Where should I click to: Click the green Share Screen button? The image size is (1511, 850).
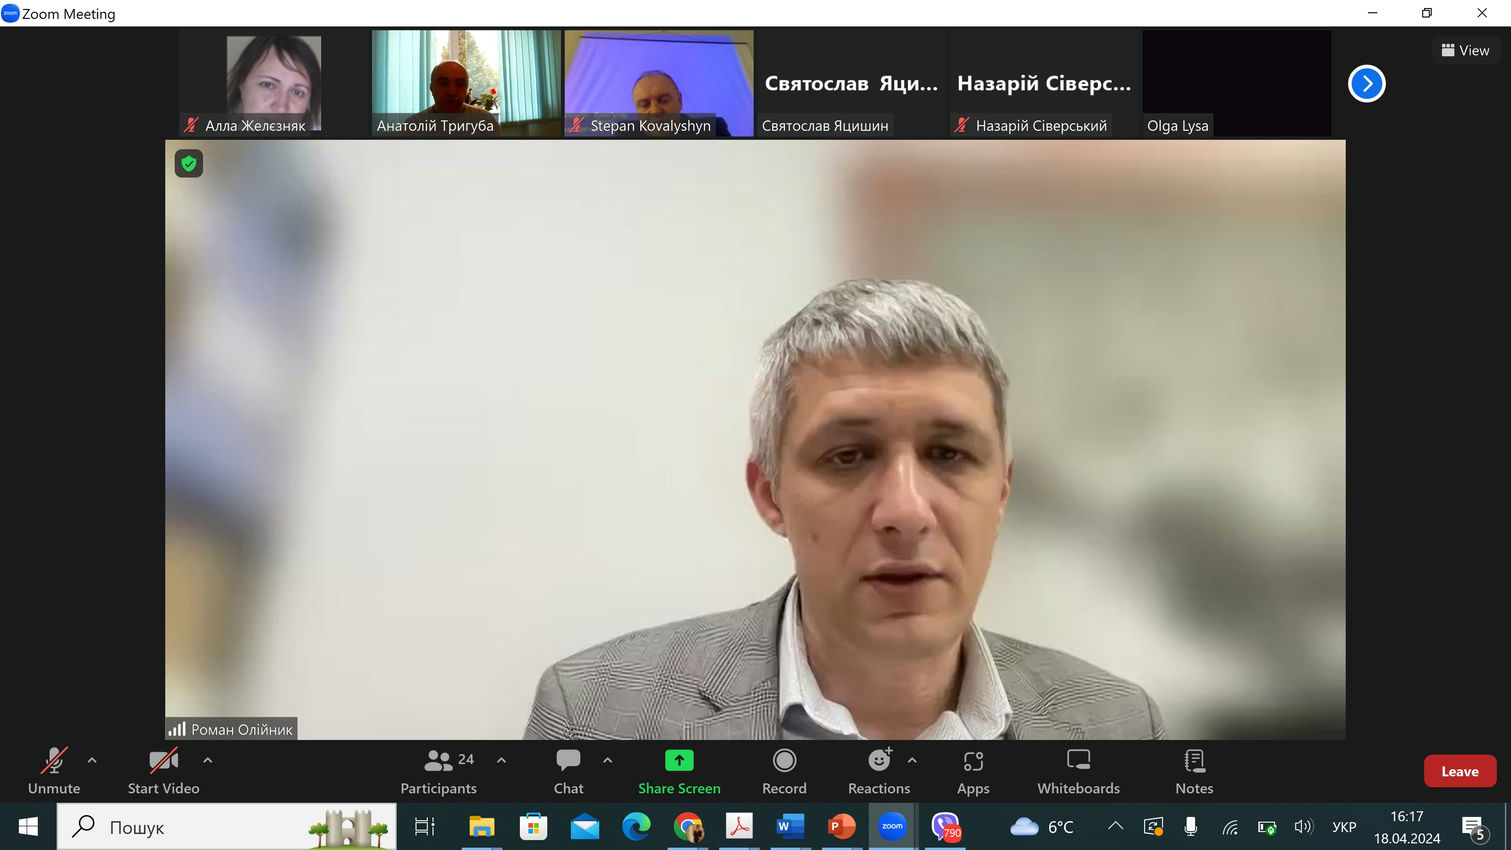point(679,771)
